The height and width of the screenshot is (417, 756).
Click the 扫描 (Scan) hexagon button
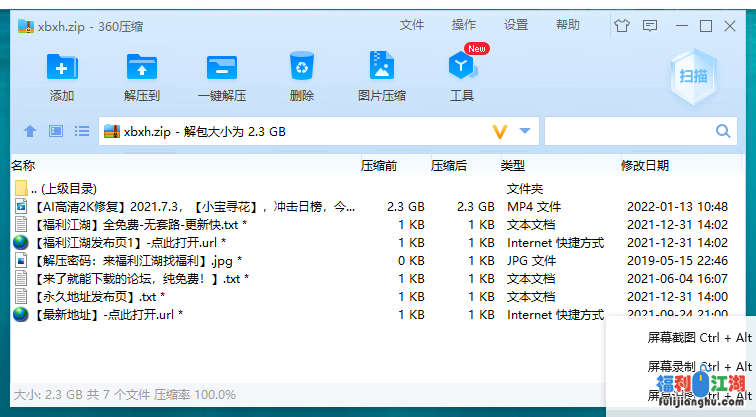pos(693,76)
